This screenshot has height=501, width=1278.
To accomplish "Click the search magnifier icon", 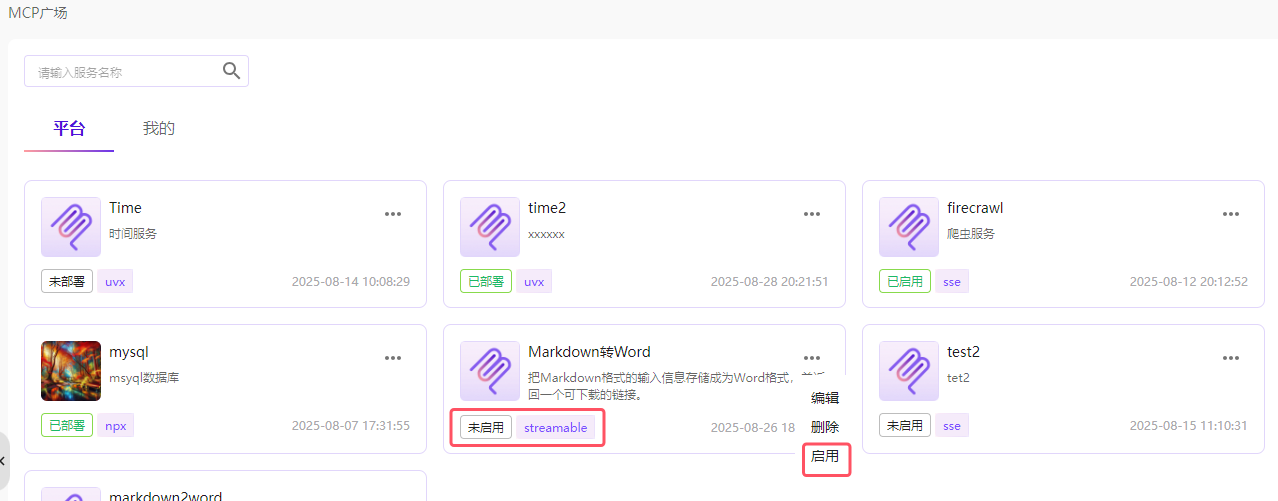I will click(231, 70).
